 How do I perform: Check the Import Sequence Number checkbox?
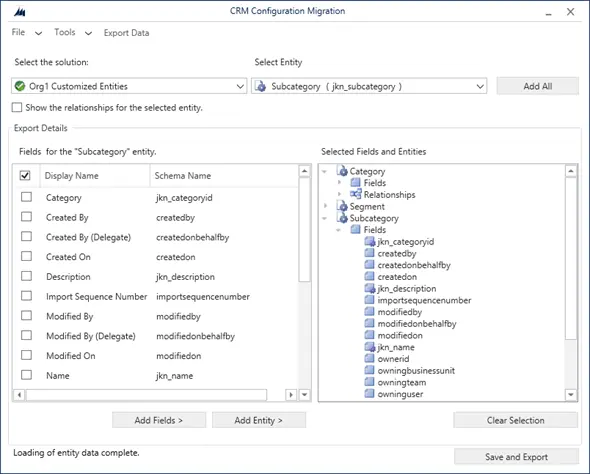click(26, 296)
